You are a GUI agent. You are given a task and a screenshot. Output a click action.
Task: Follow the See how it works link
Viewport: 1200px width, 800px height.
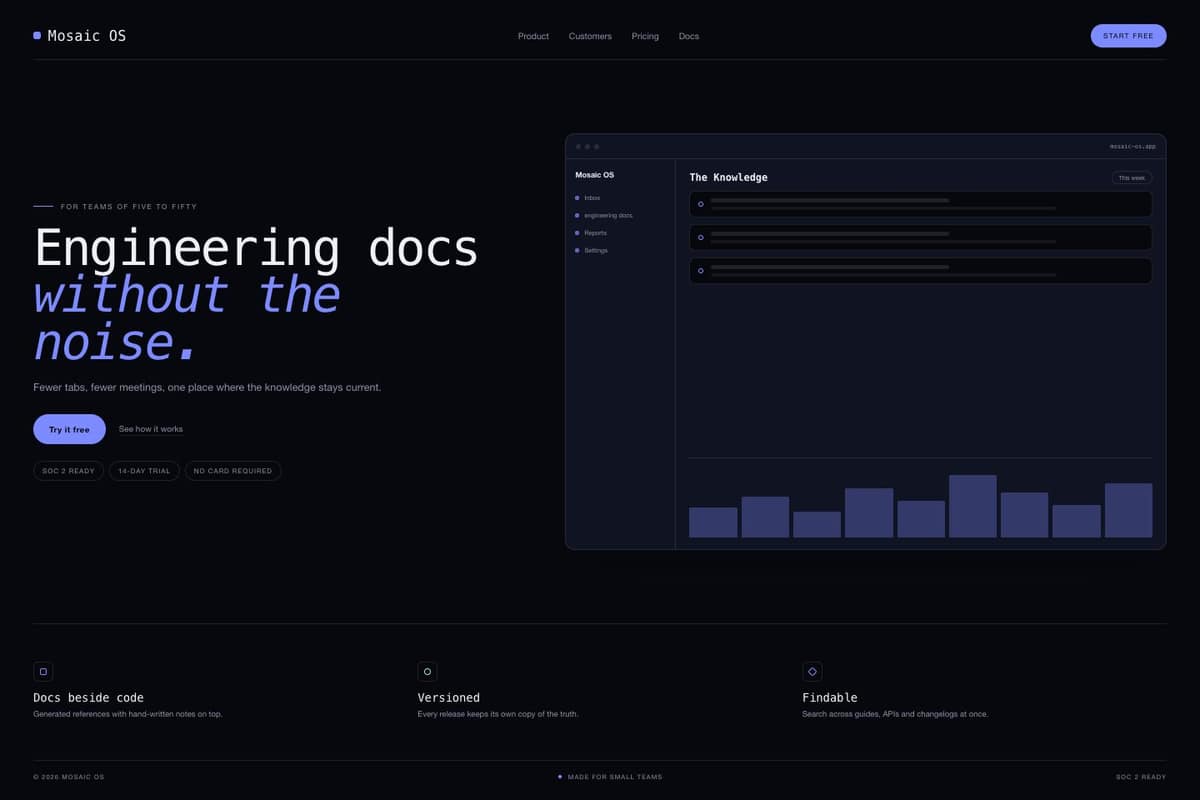point(151,429)
